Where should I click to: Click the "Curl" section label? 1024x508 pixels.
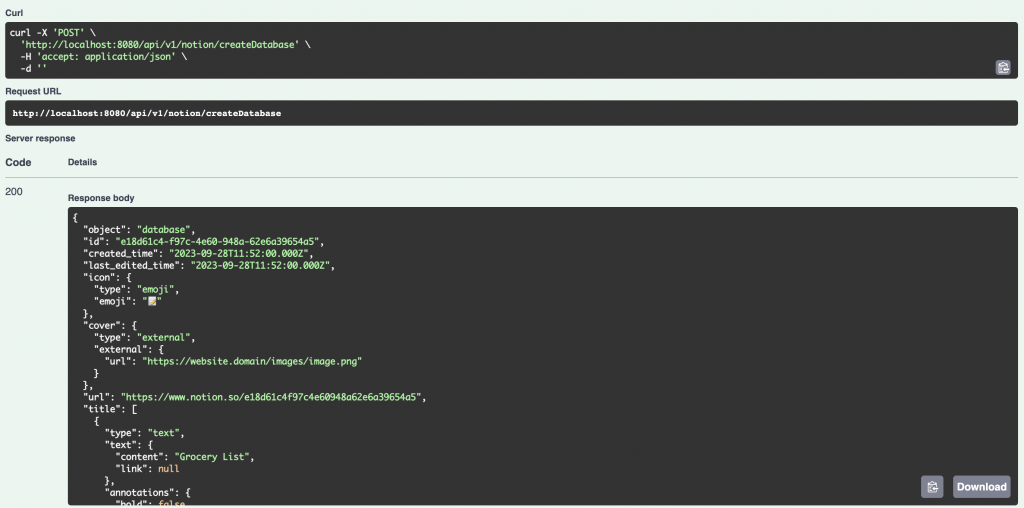(15, 13)
